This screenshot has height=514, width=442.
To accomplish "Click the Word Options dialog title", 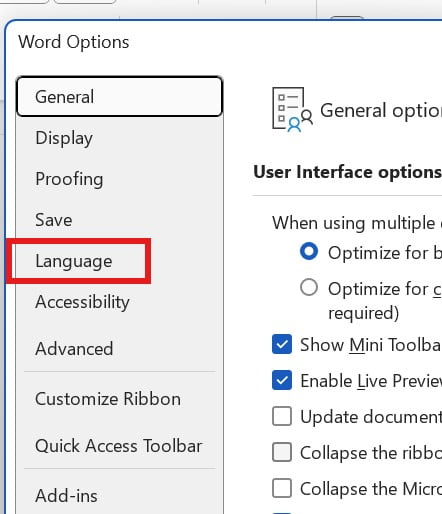I will click(74, 42).
